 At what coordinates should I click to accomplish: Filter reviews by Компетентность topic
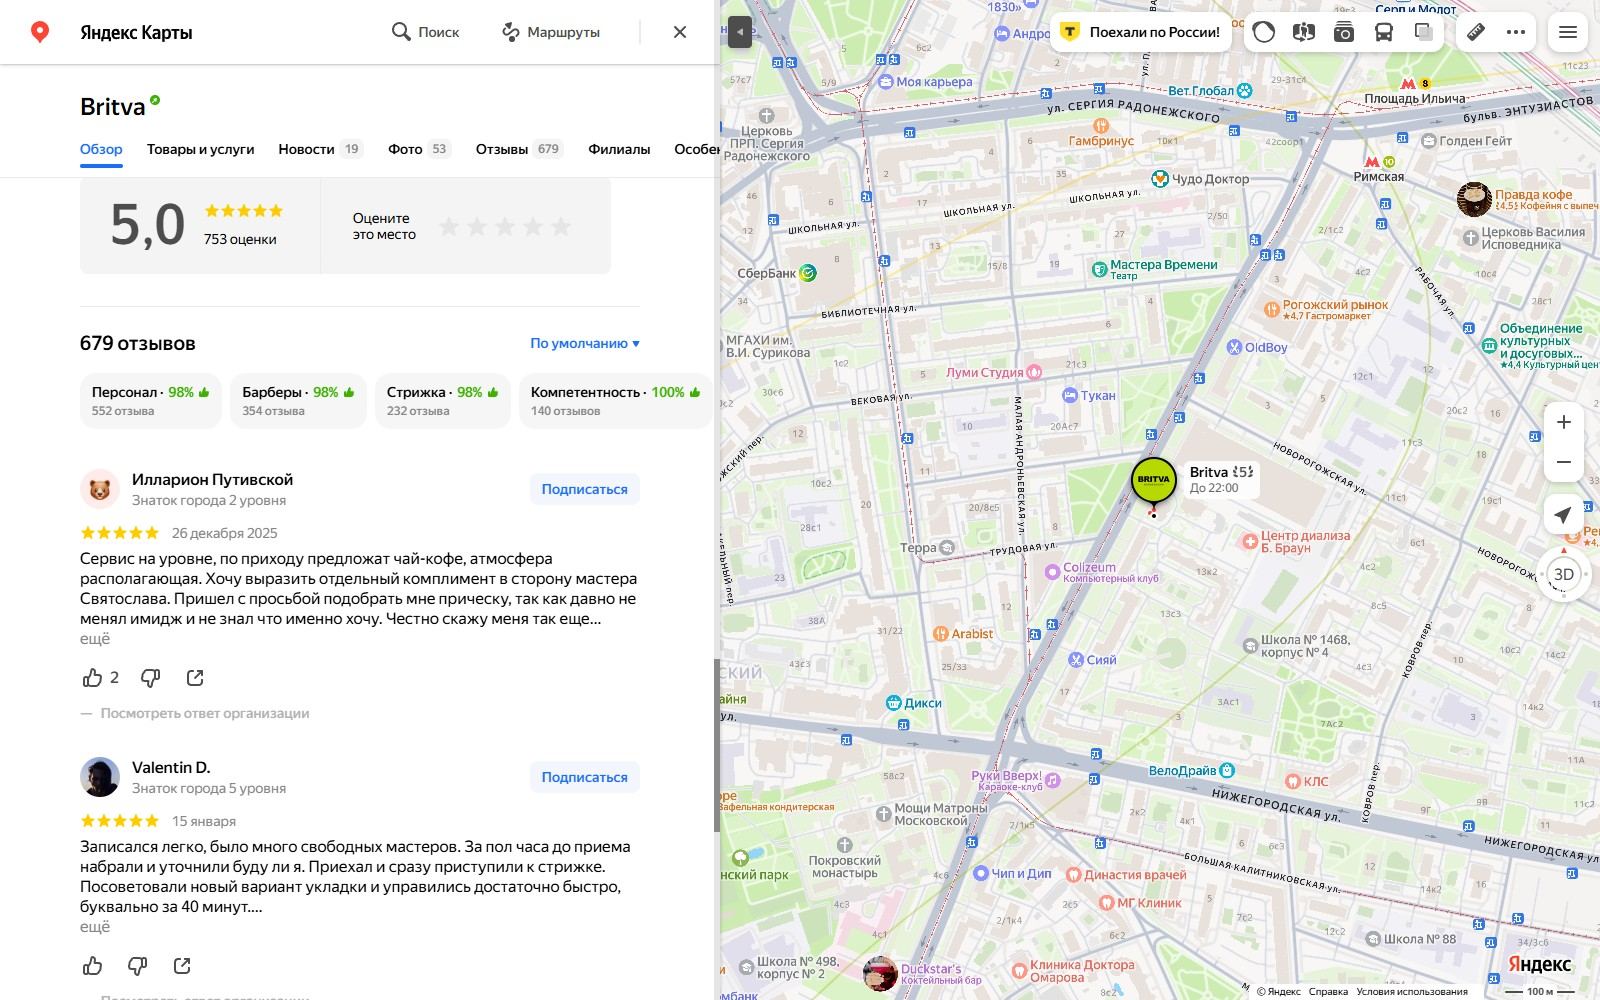pyautogui.click(x=615, y=401)
